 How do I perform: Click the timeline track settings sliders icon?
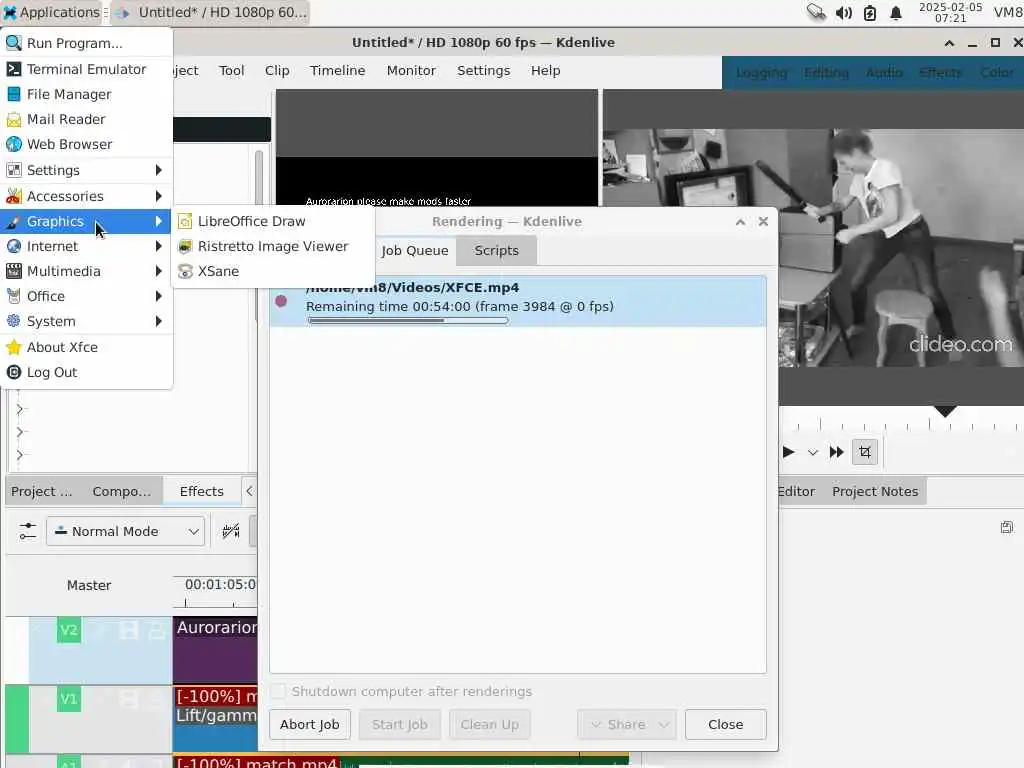pyautogui.click(x=27, y=531)
